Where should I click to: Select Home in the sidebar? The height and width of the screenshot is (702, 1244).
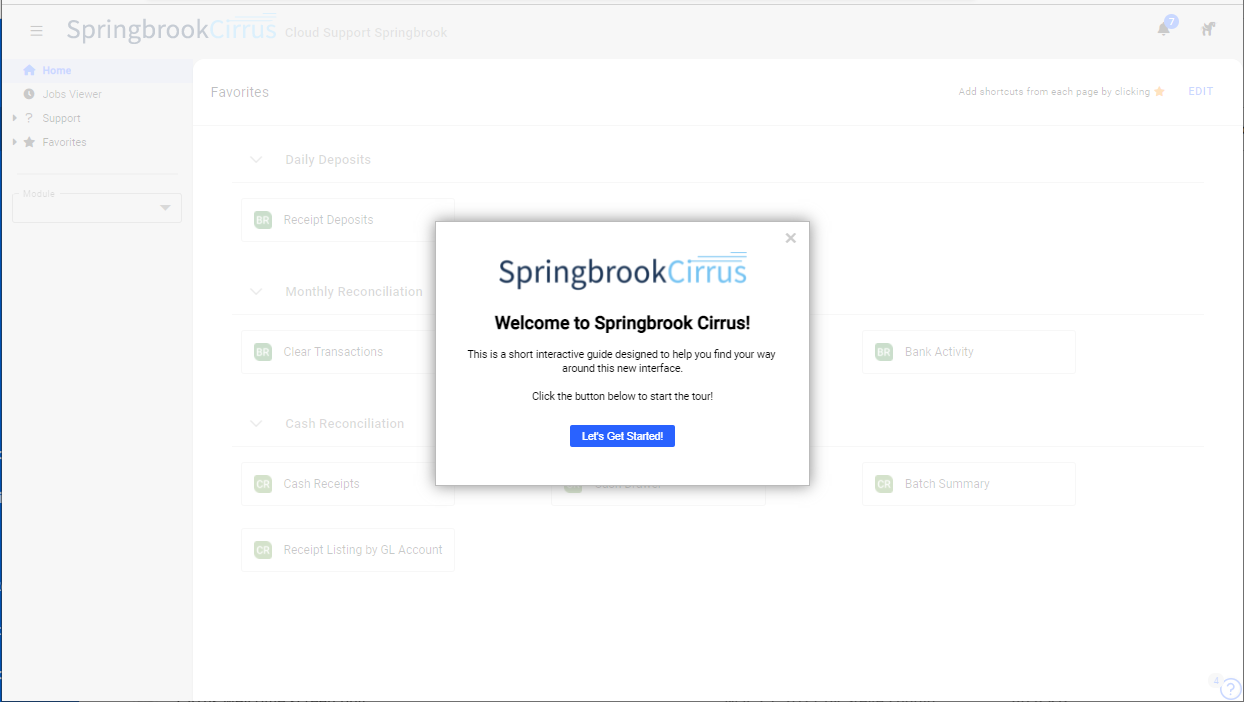point(58,70)
